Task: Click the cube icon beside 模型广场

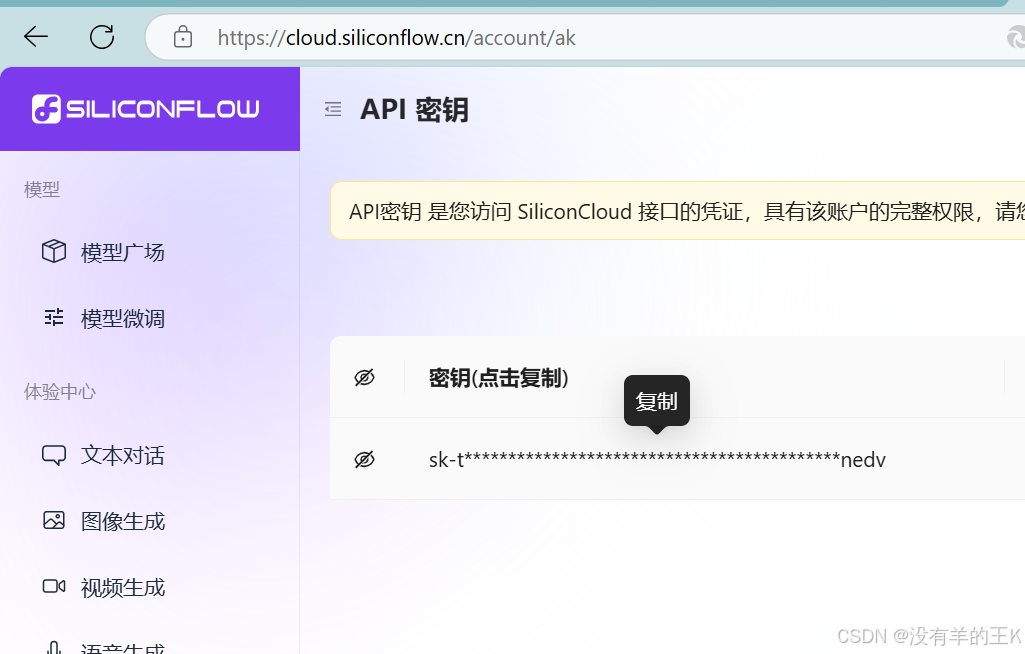Action: tap(54, 251)
